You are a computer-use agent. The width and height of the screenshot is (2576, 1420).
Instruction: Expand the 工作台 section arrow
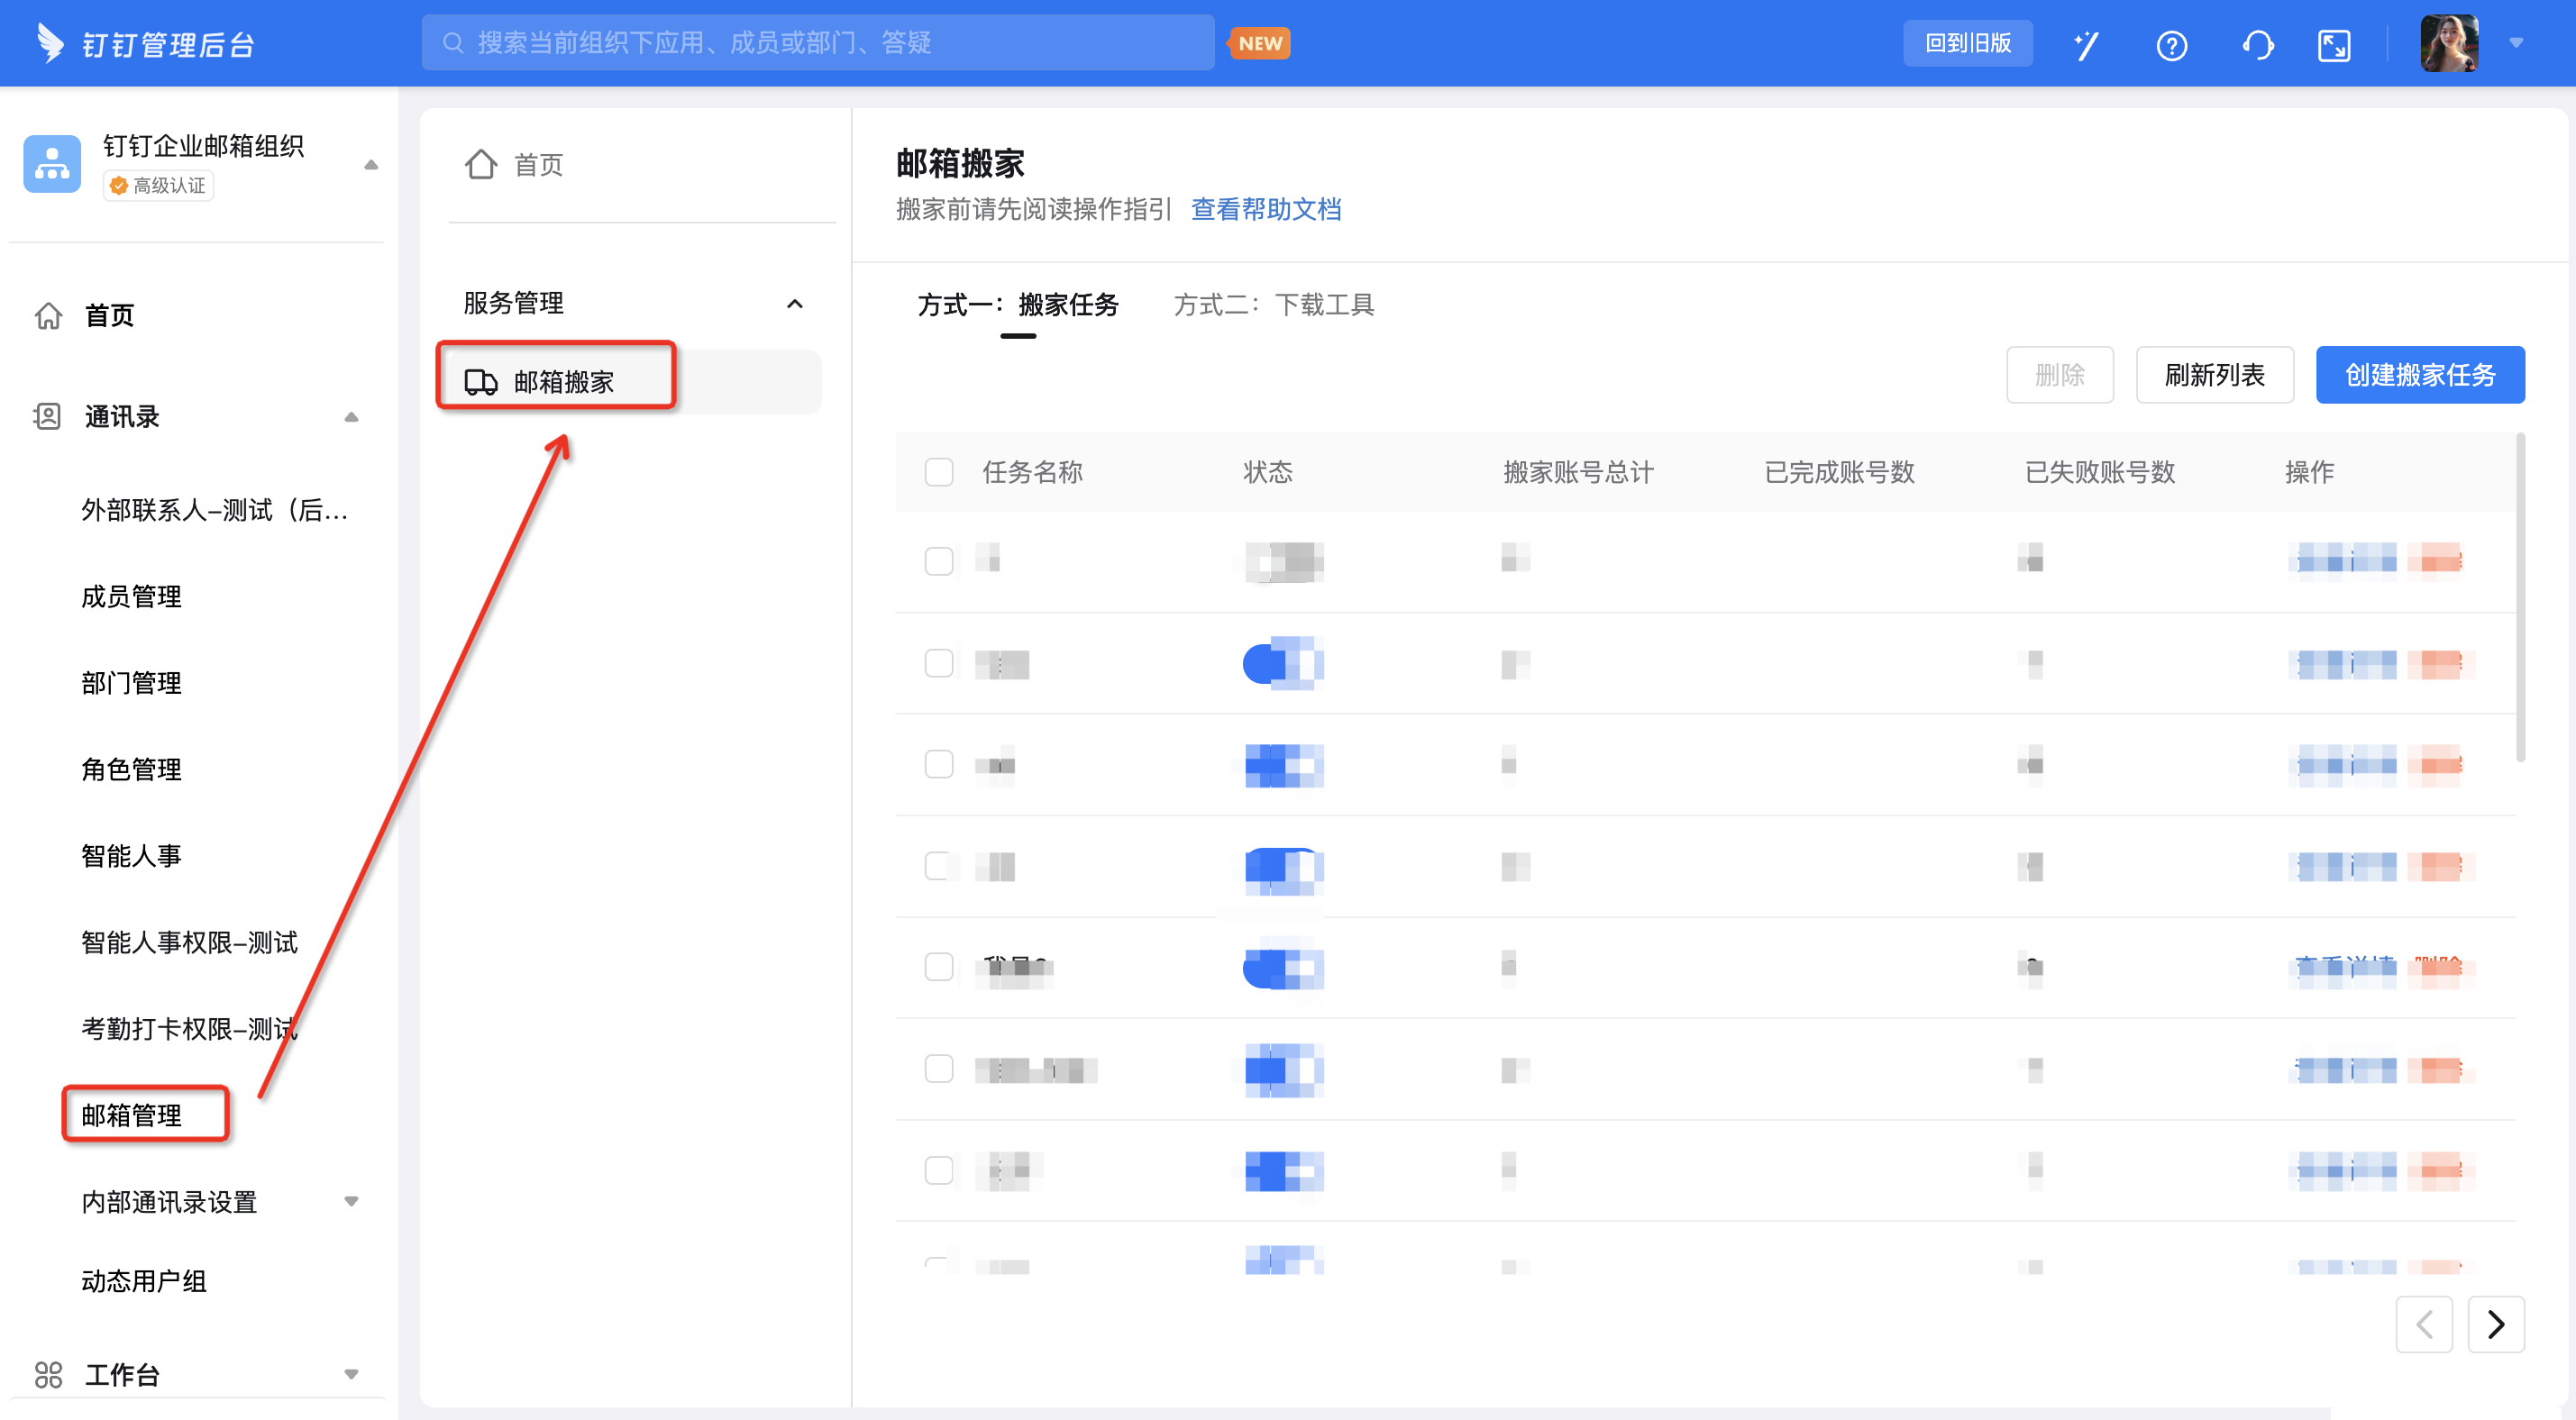pos(351,1375)
